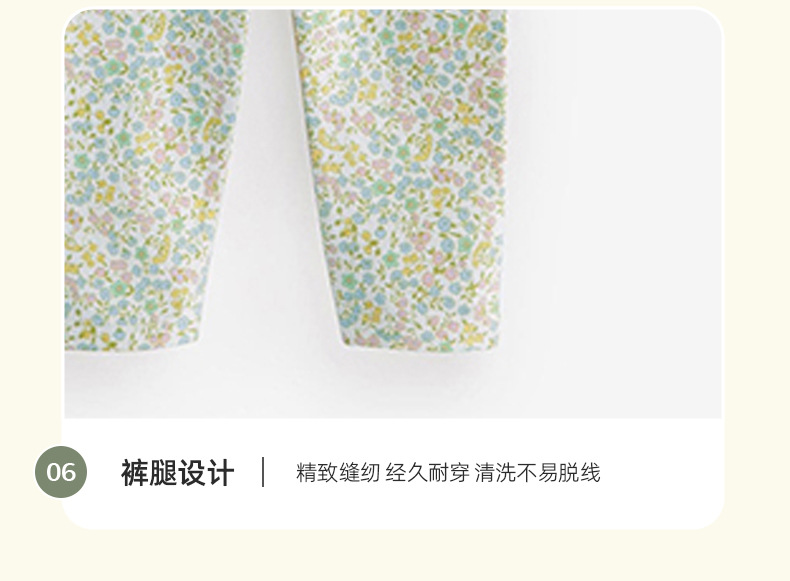Select the 裤腿设计 heading text
This screenshot has width=790, height=581.
tap(177, 473)
